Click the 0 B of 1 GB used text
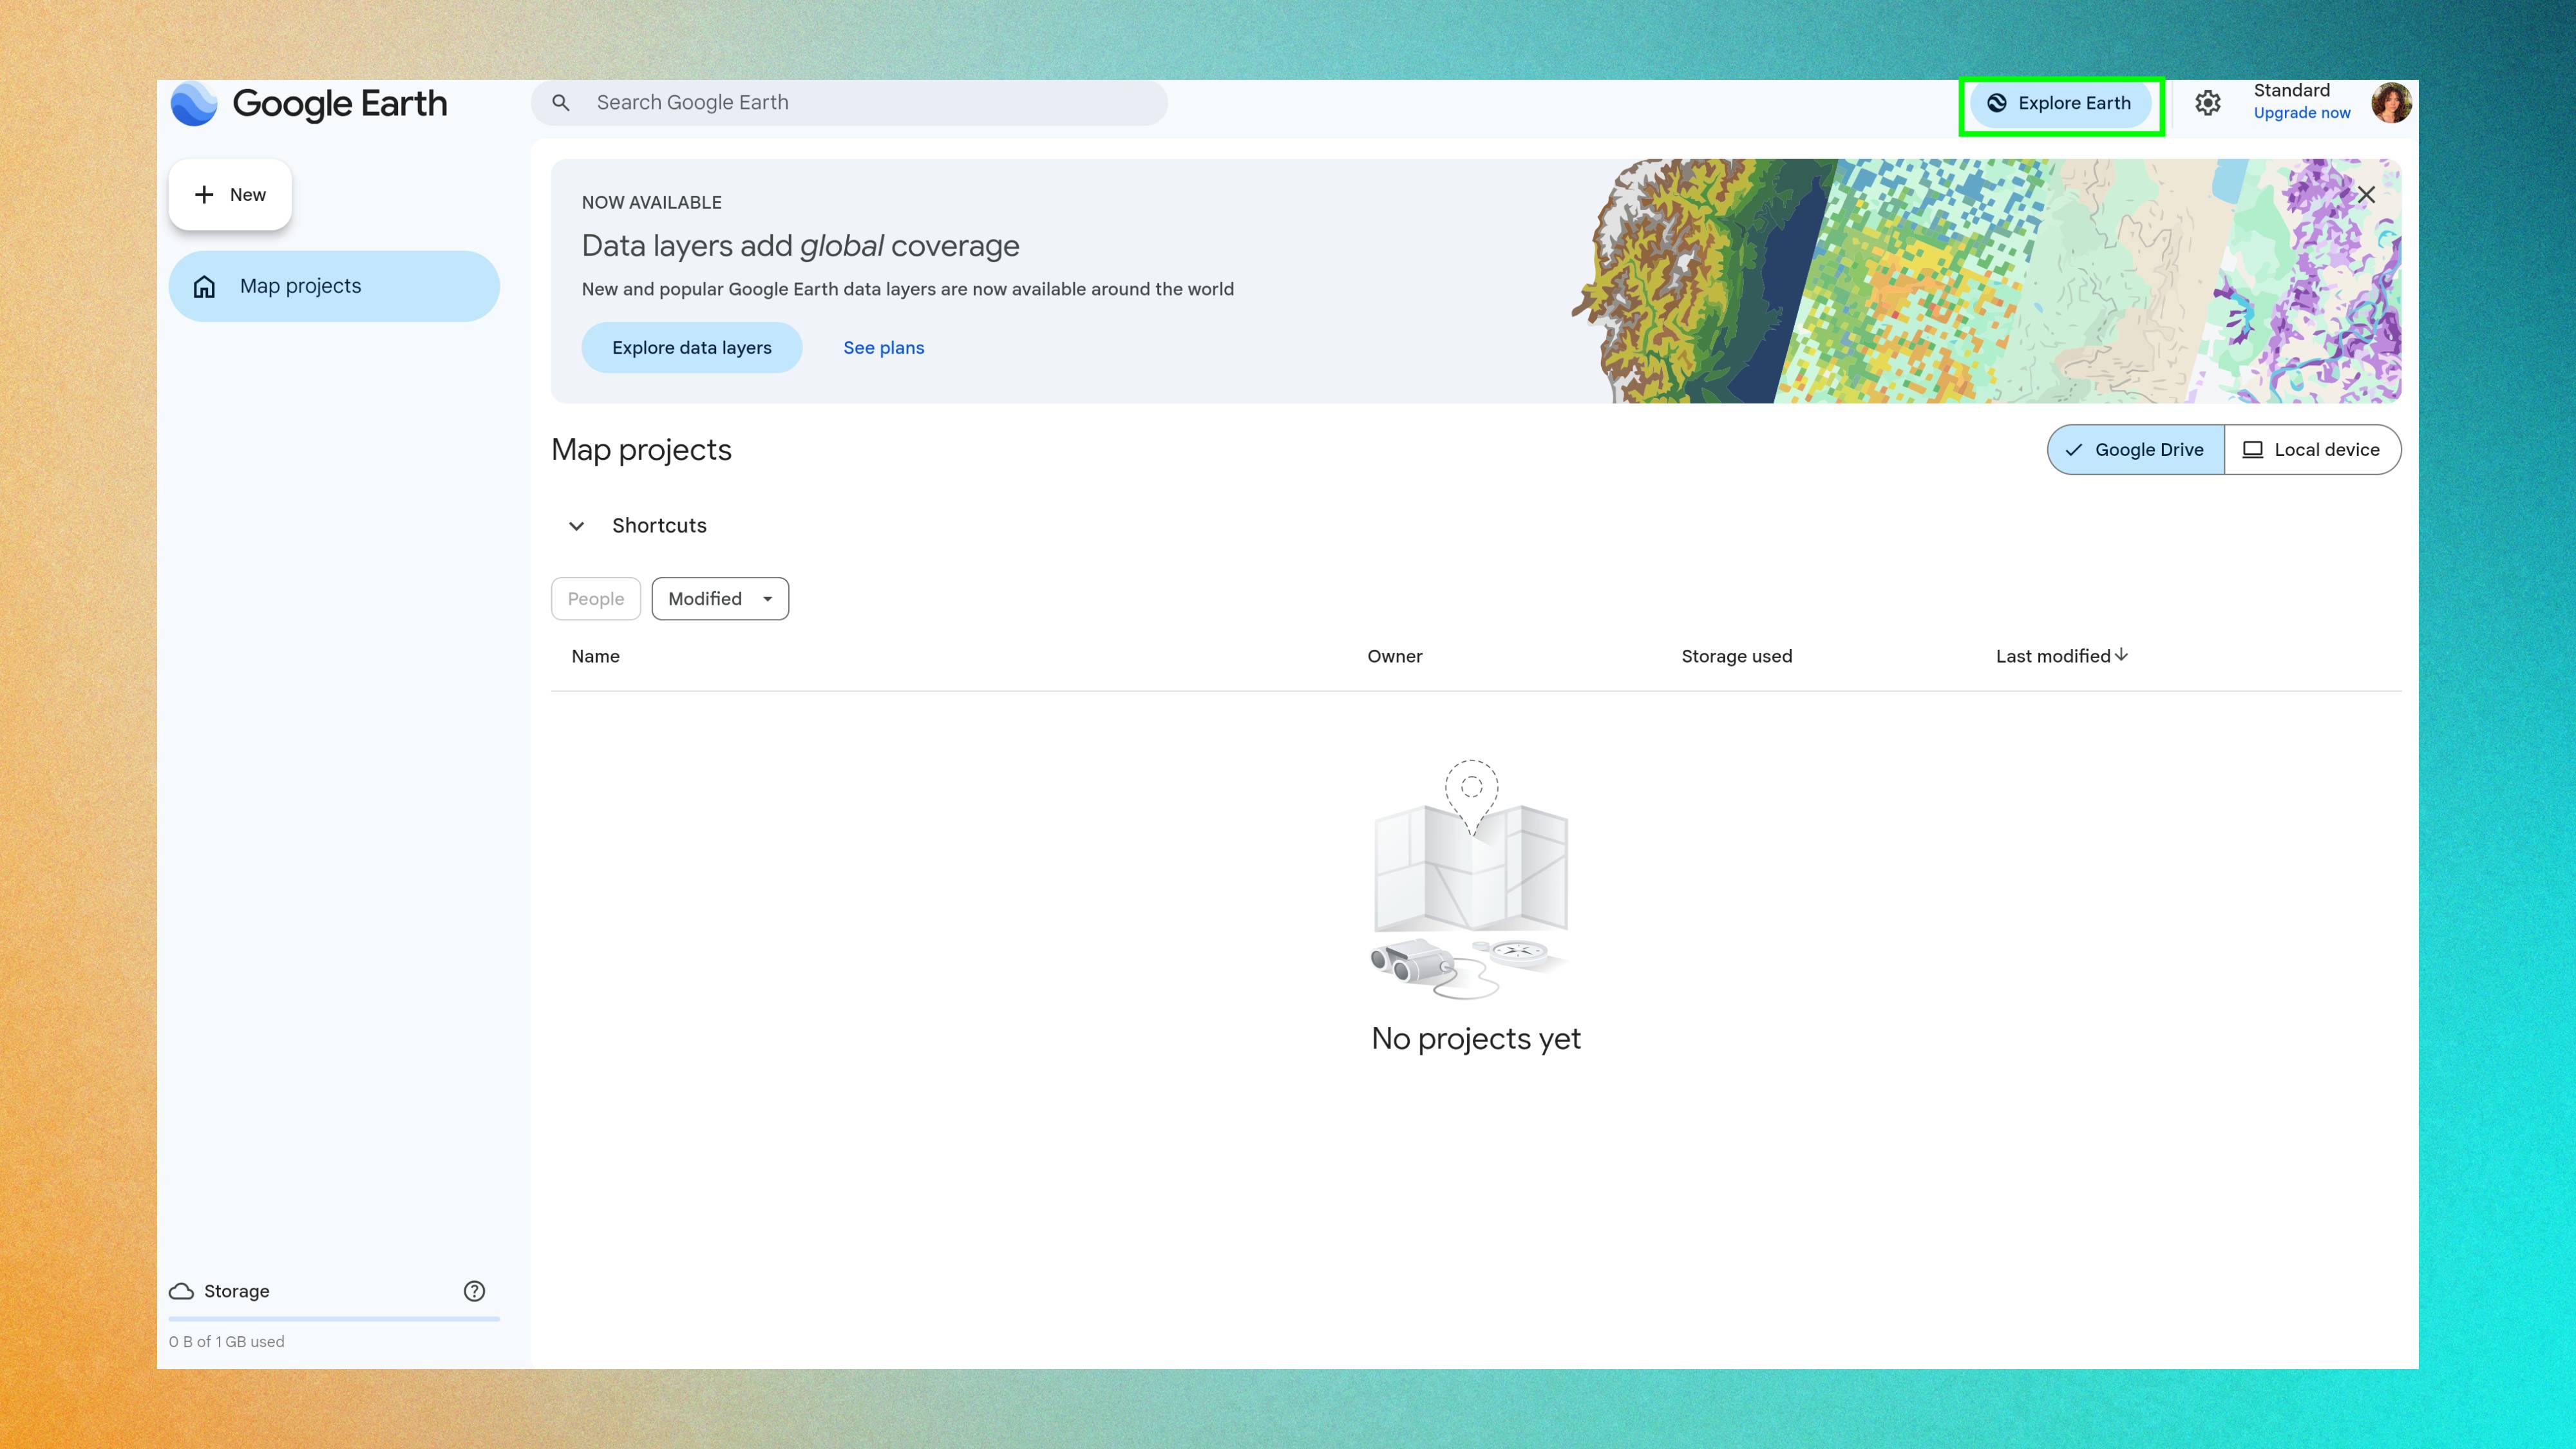The height and width of the screenshot is (1449, 2576). tap(227, 1342)
